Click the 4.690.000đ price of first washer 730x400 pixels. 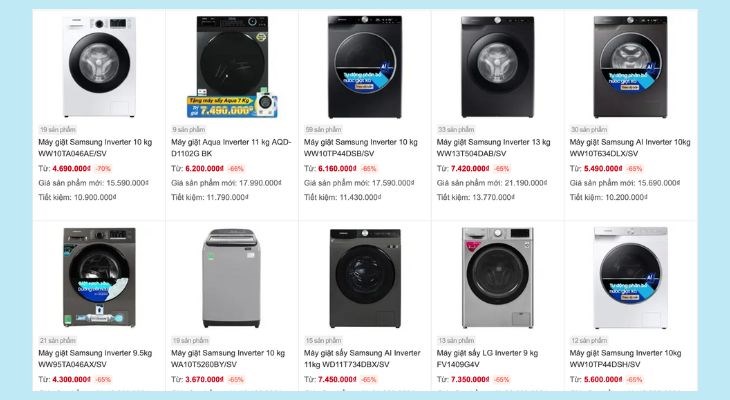click(72, 169)
